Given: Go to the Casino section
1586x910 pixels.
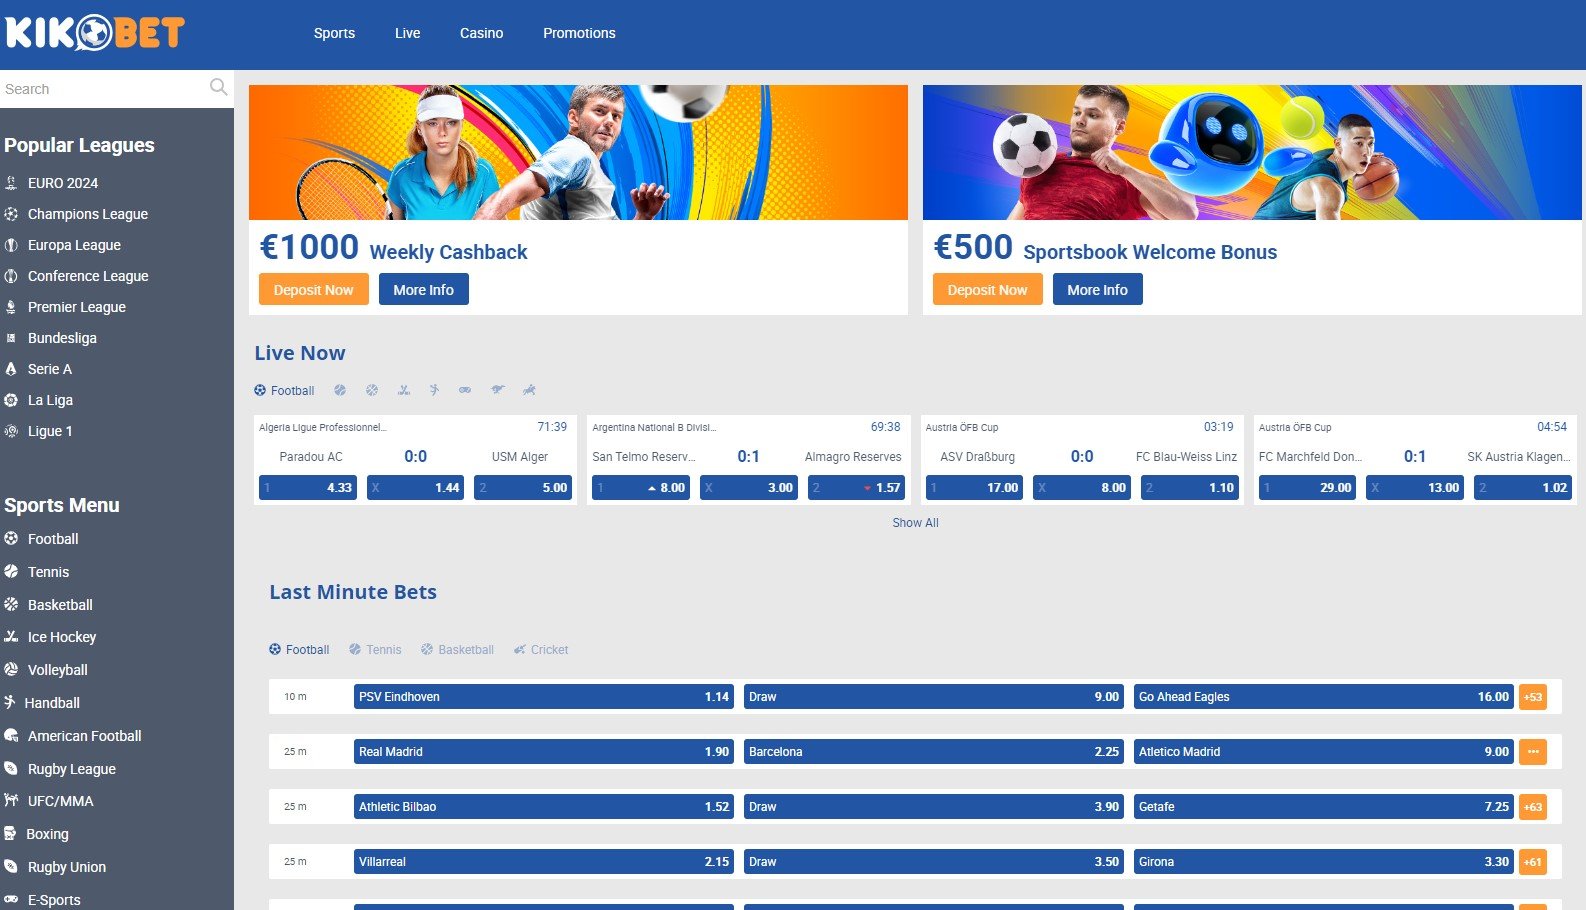Looking at the screenshot, I should pos(481,33).
